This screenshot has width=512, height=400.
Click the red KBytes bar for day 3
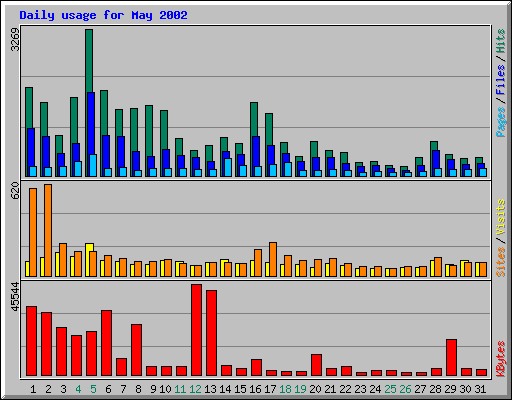(x=62, y=352)
